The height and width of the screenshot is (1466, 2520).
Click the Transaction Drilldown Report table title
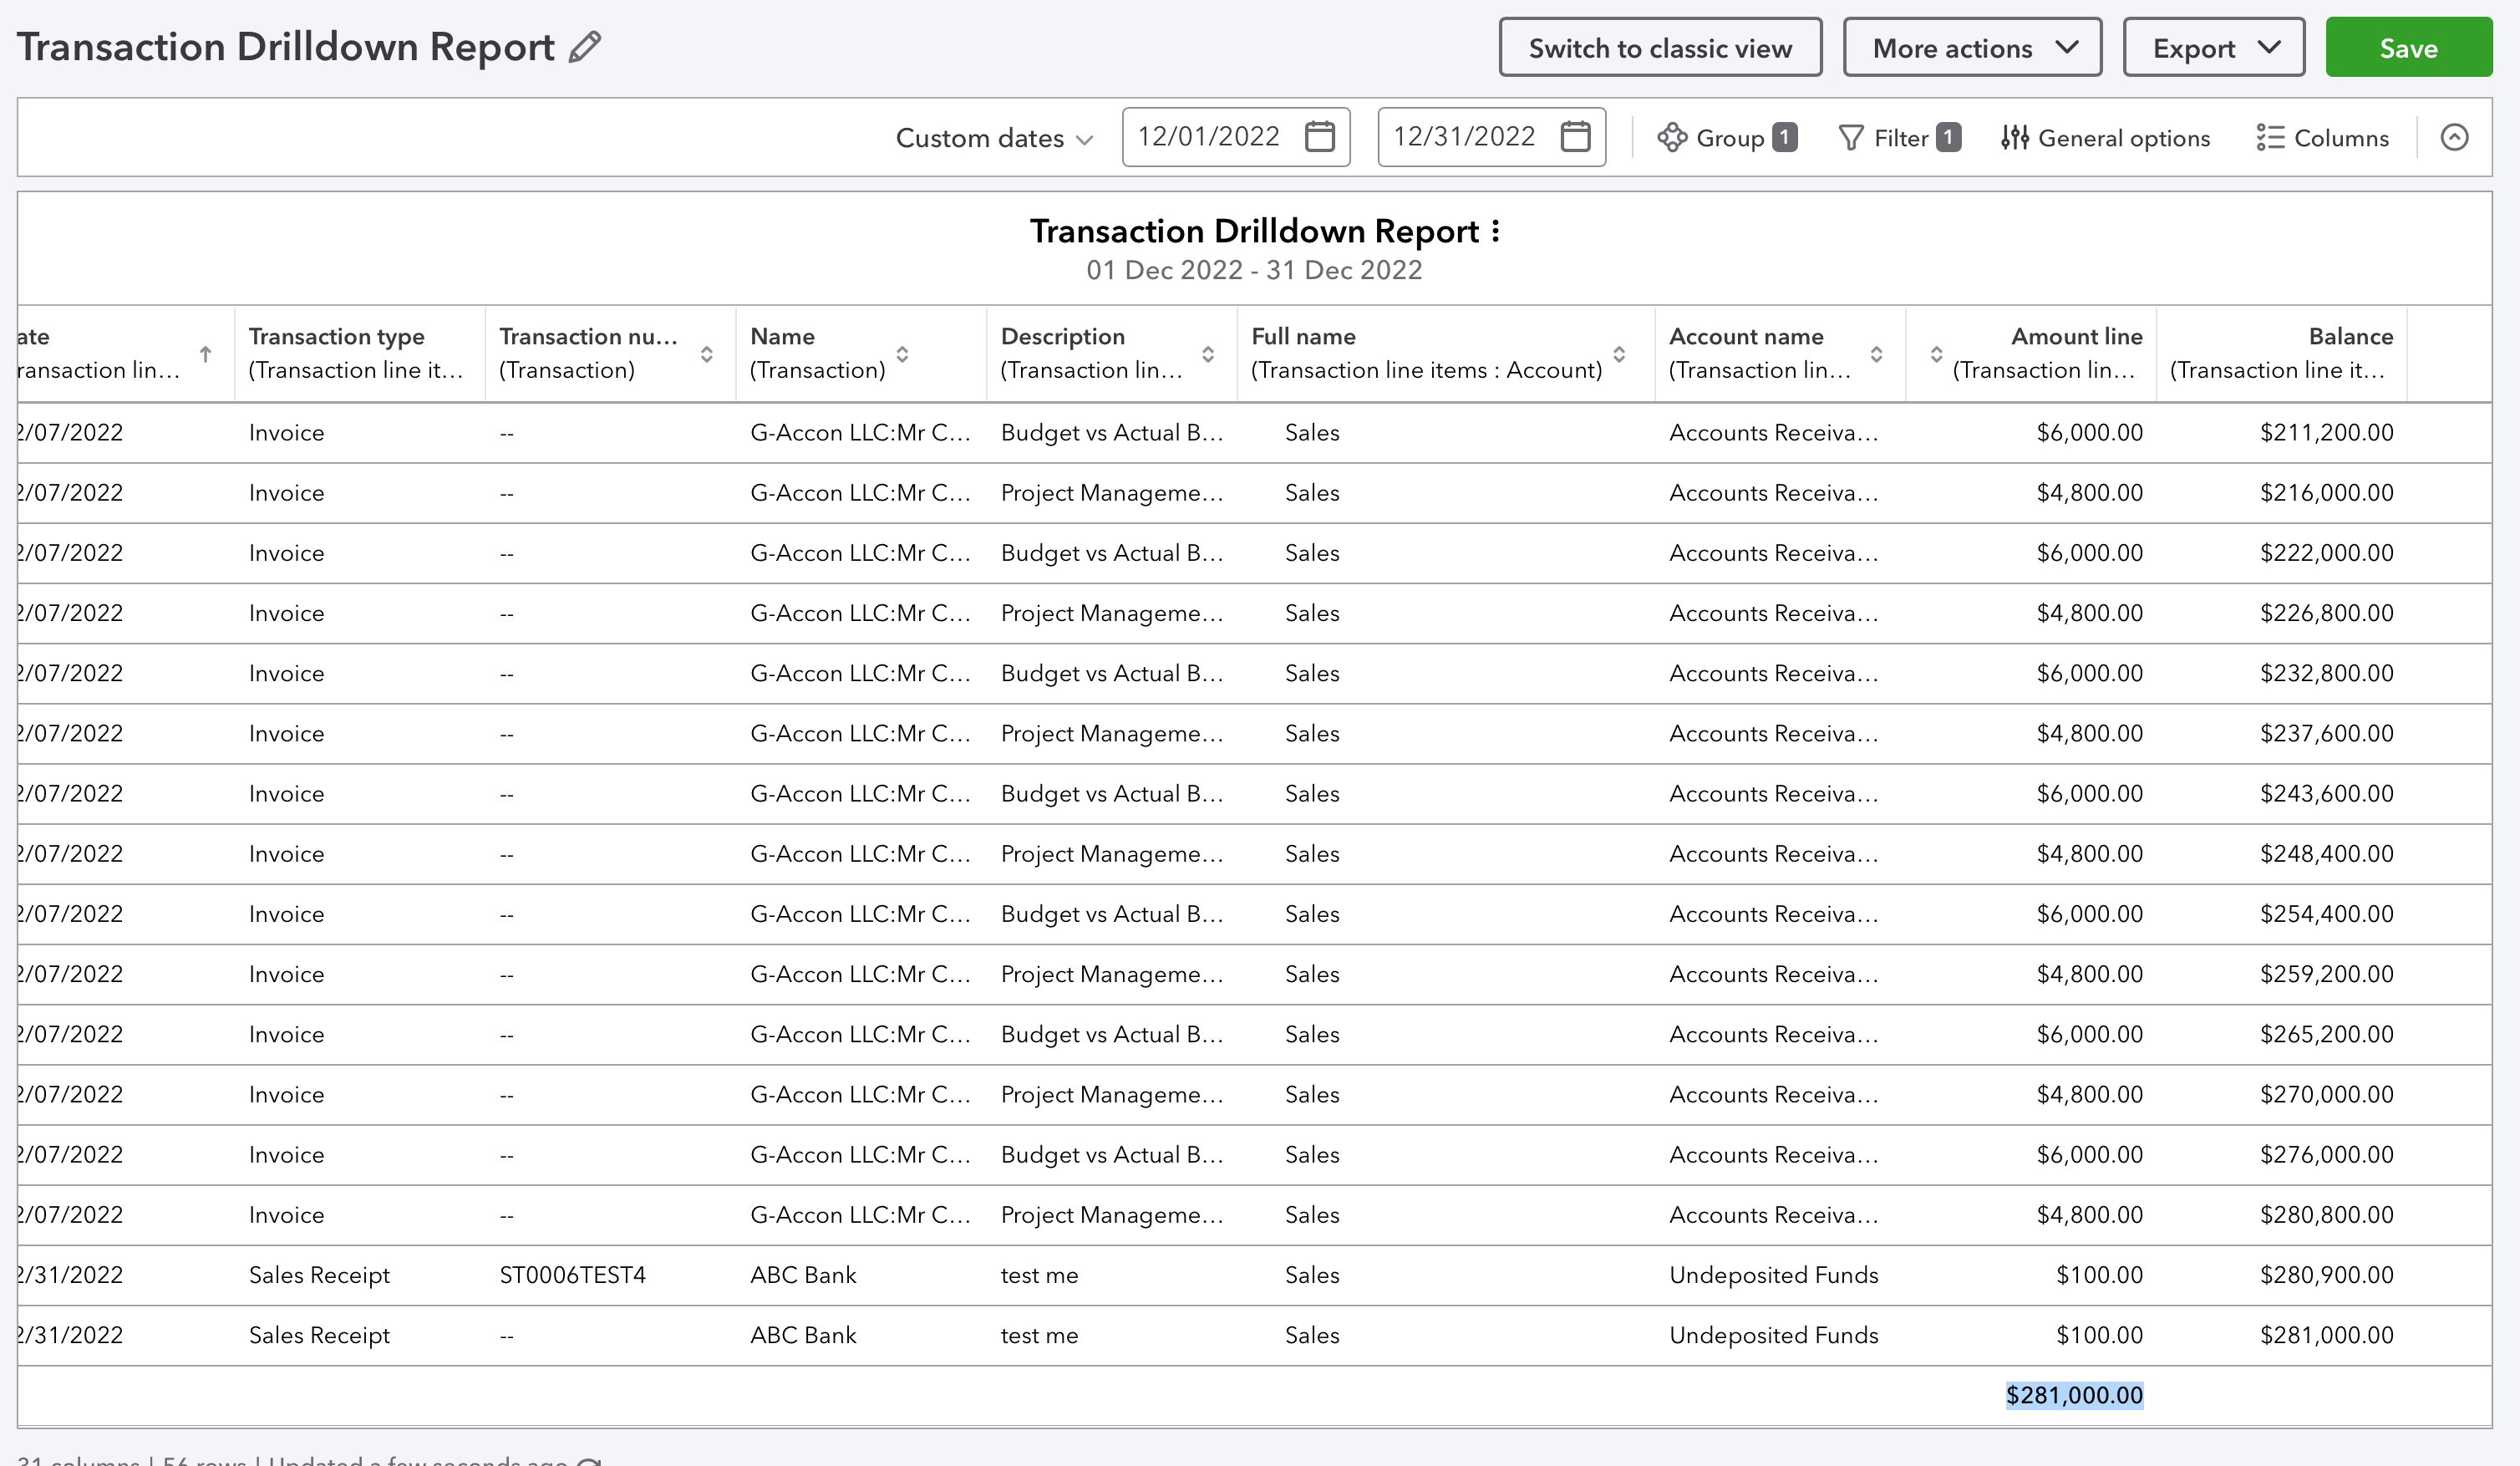[x=1254, y=231]
